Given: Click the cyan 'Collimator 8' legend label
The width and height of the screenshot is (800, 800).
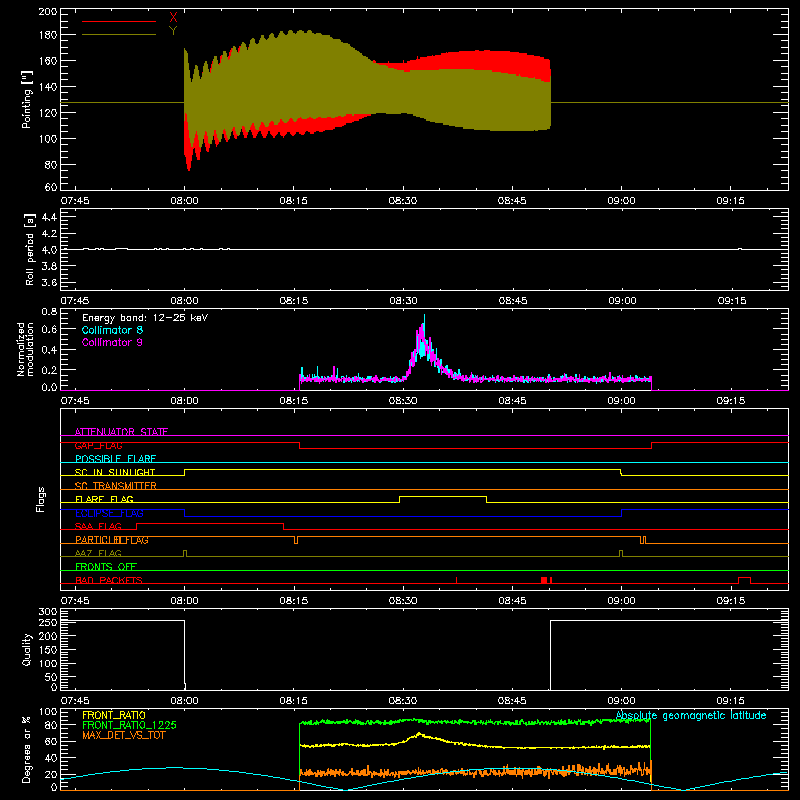Looking at the screenshot, I should tap(112, 330).
